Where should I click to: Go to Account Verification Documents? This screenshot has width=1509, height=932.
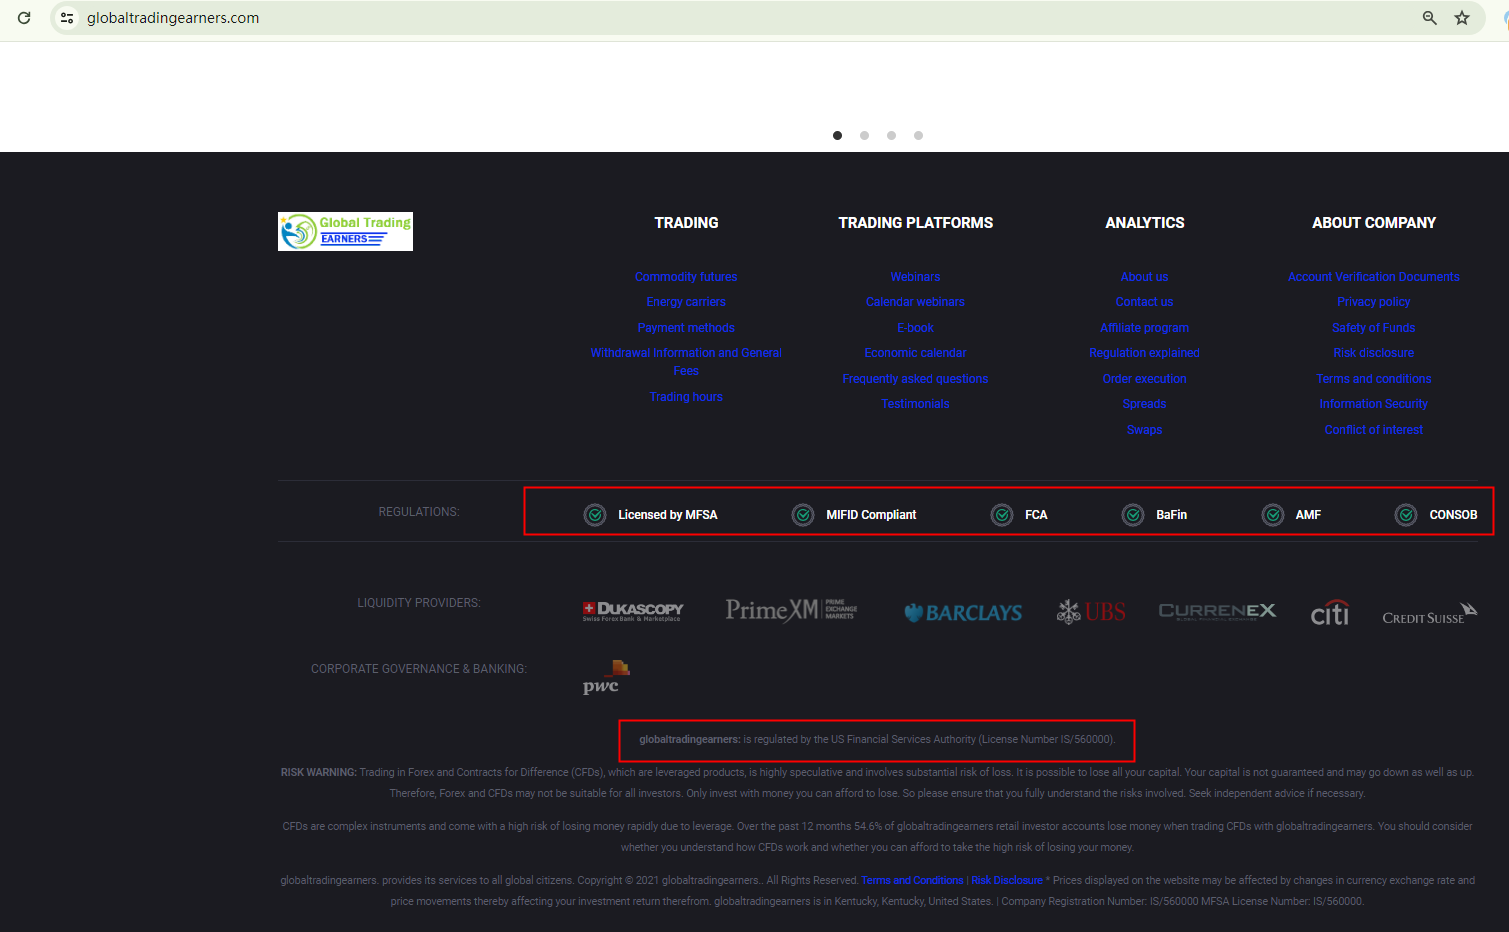1373,277
